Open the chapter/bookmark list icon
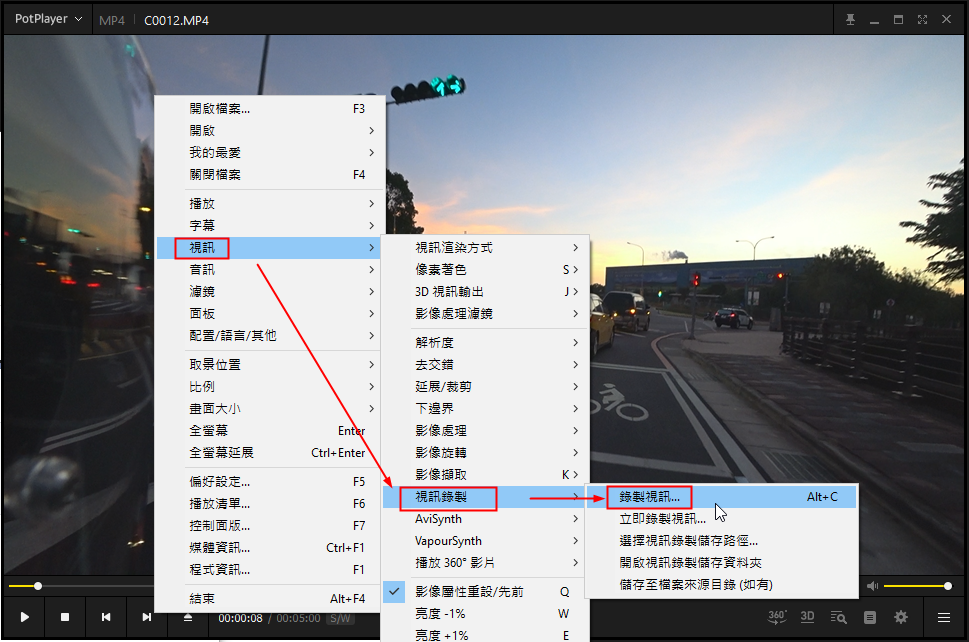 pyautogui.click(x=870, y=617)
